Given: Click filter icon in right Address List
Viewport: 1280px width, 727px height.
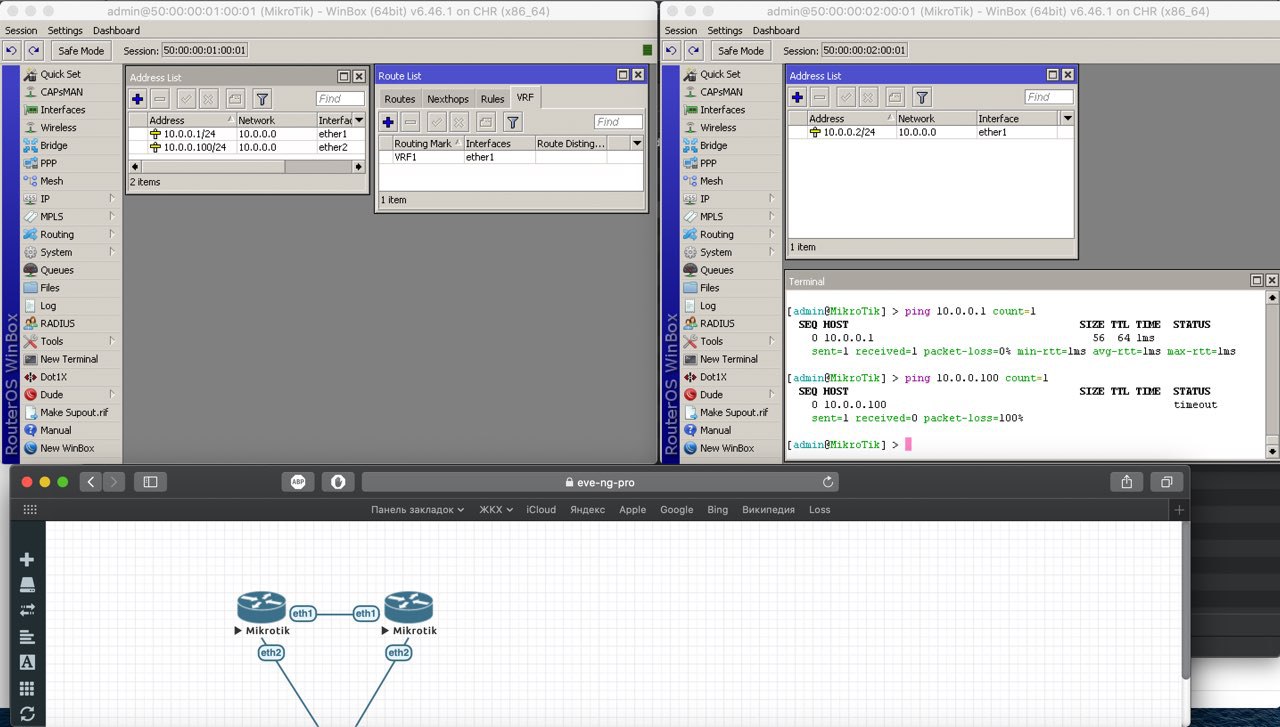Looking at the screenshot, I should coord(922,97).
